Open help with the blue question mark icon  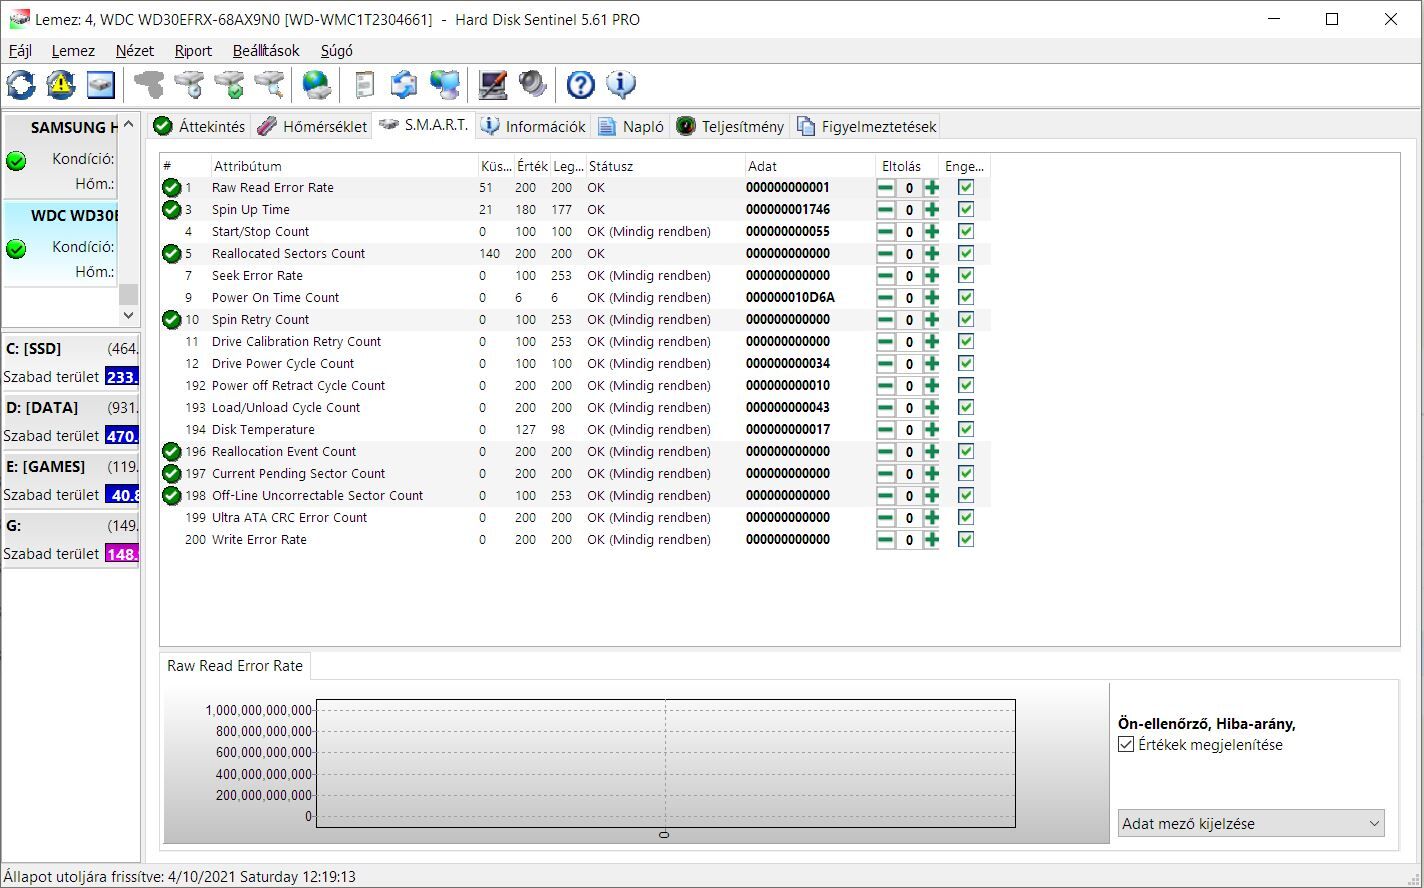tap(580, 85)
